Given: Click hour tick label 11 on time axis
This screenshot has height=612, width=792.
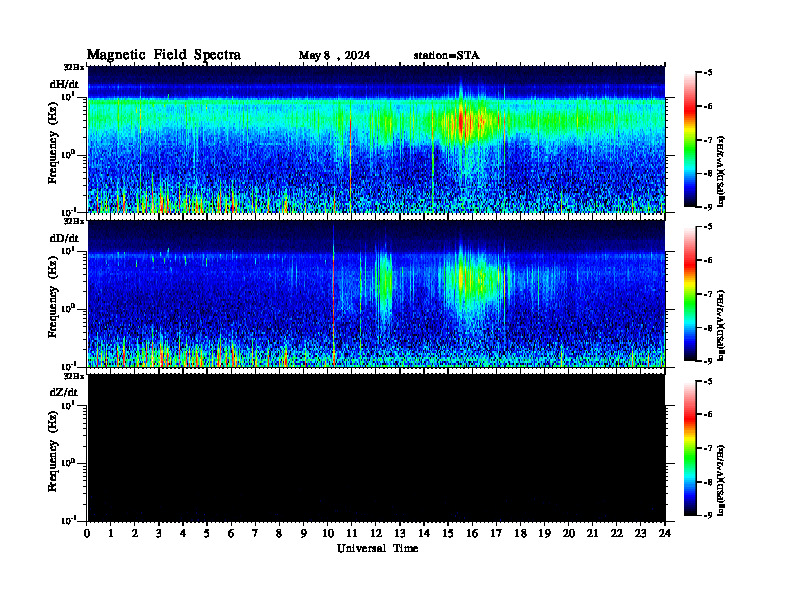Looking at the screenshot, I should point(352,534).
